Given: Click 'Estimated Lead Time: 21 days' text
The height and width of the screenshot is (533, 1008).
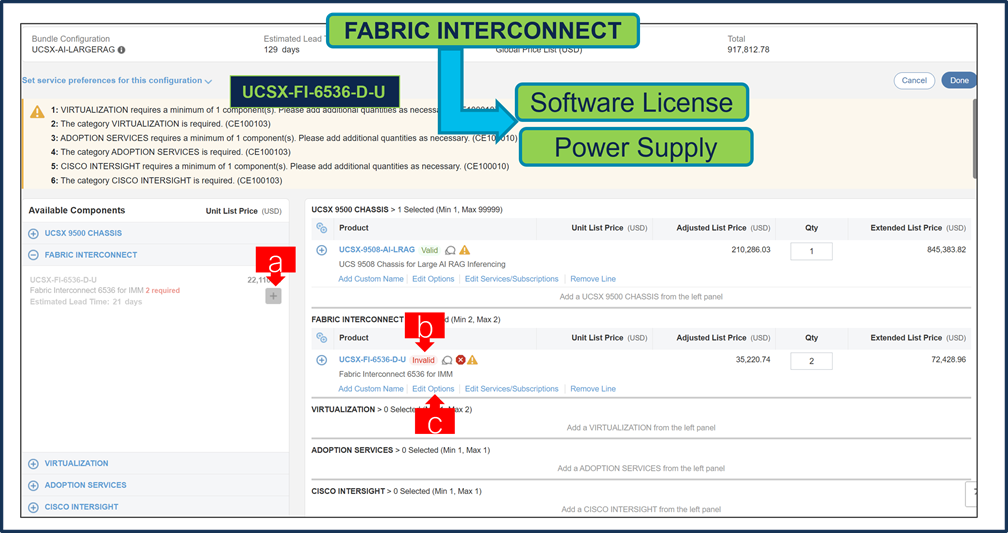Looking at the screenshot, I should click(x=86, y=302).
